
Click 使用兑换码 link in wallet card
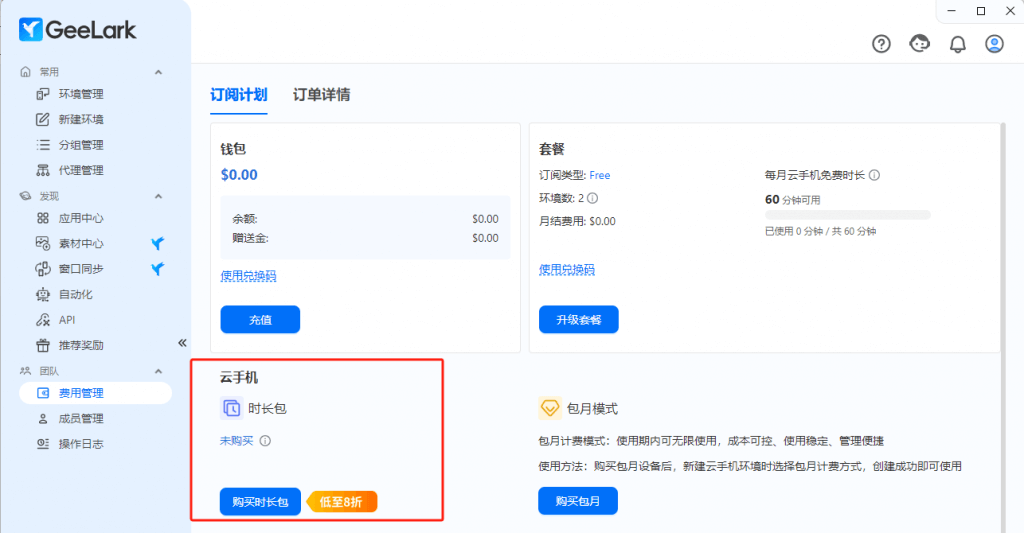click(x=248, y=276)
